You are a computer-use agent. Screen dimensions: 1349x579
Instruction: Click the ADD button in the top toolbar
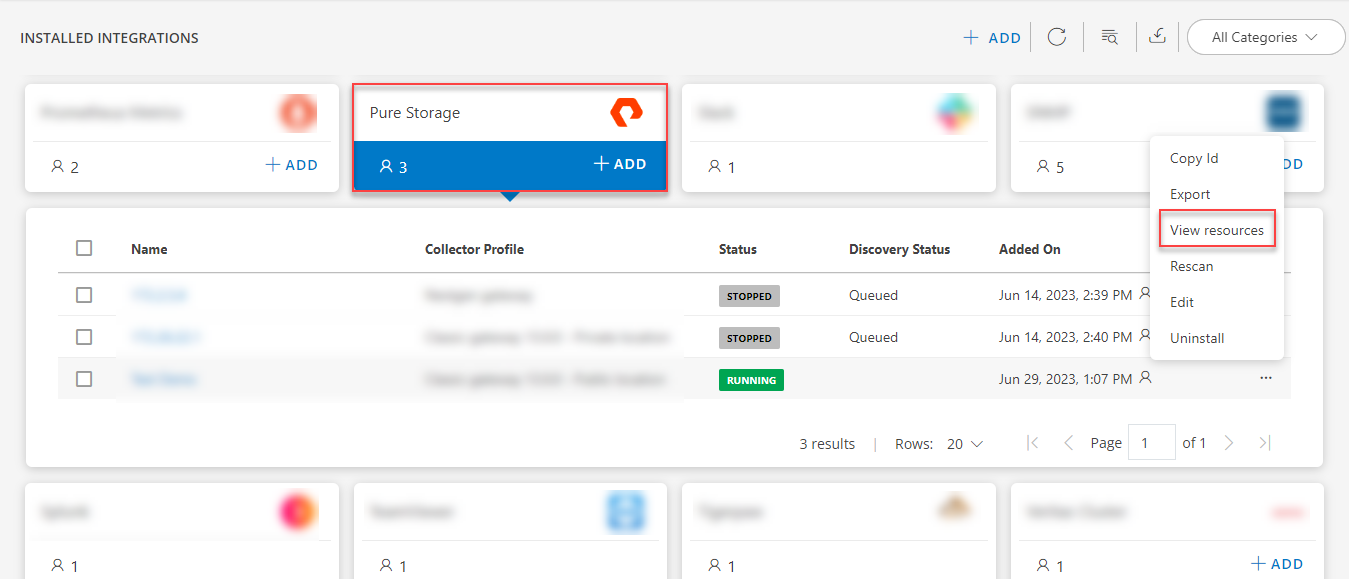991,36
